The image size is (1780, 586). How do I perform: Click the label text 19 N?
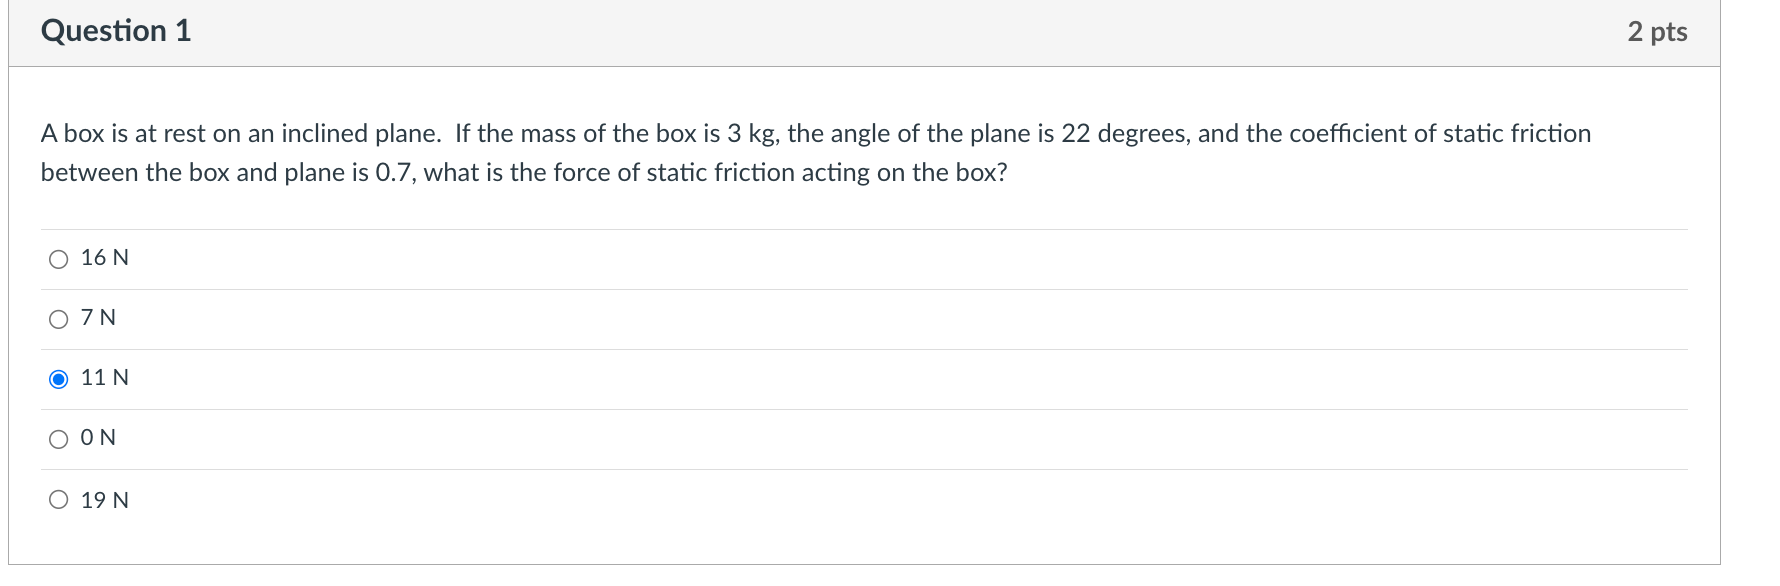coord(104,499)
